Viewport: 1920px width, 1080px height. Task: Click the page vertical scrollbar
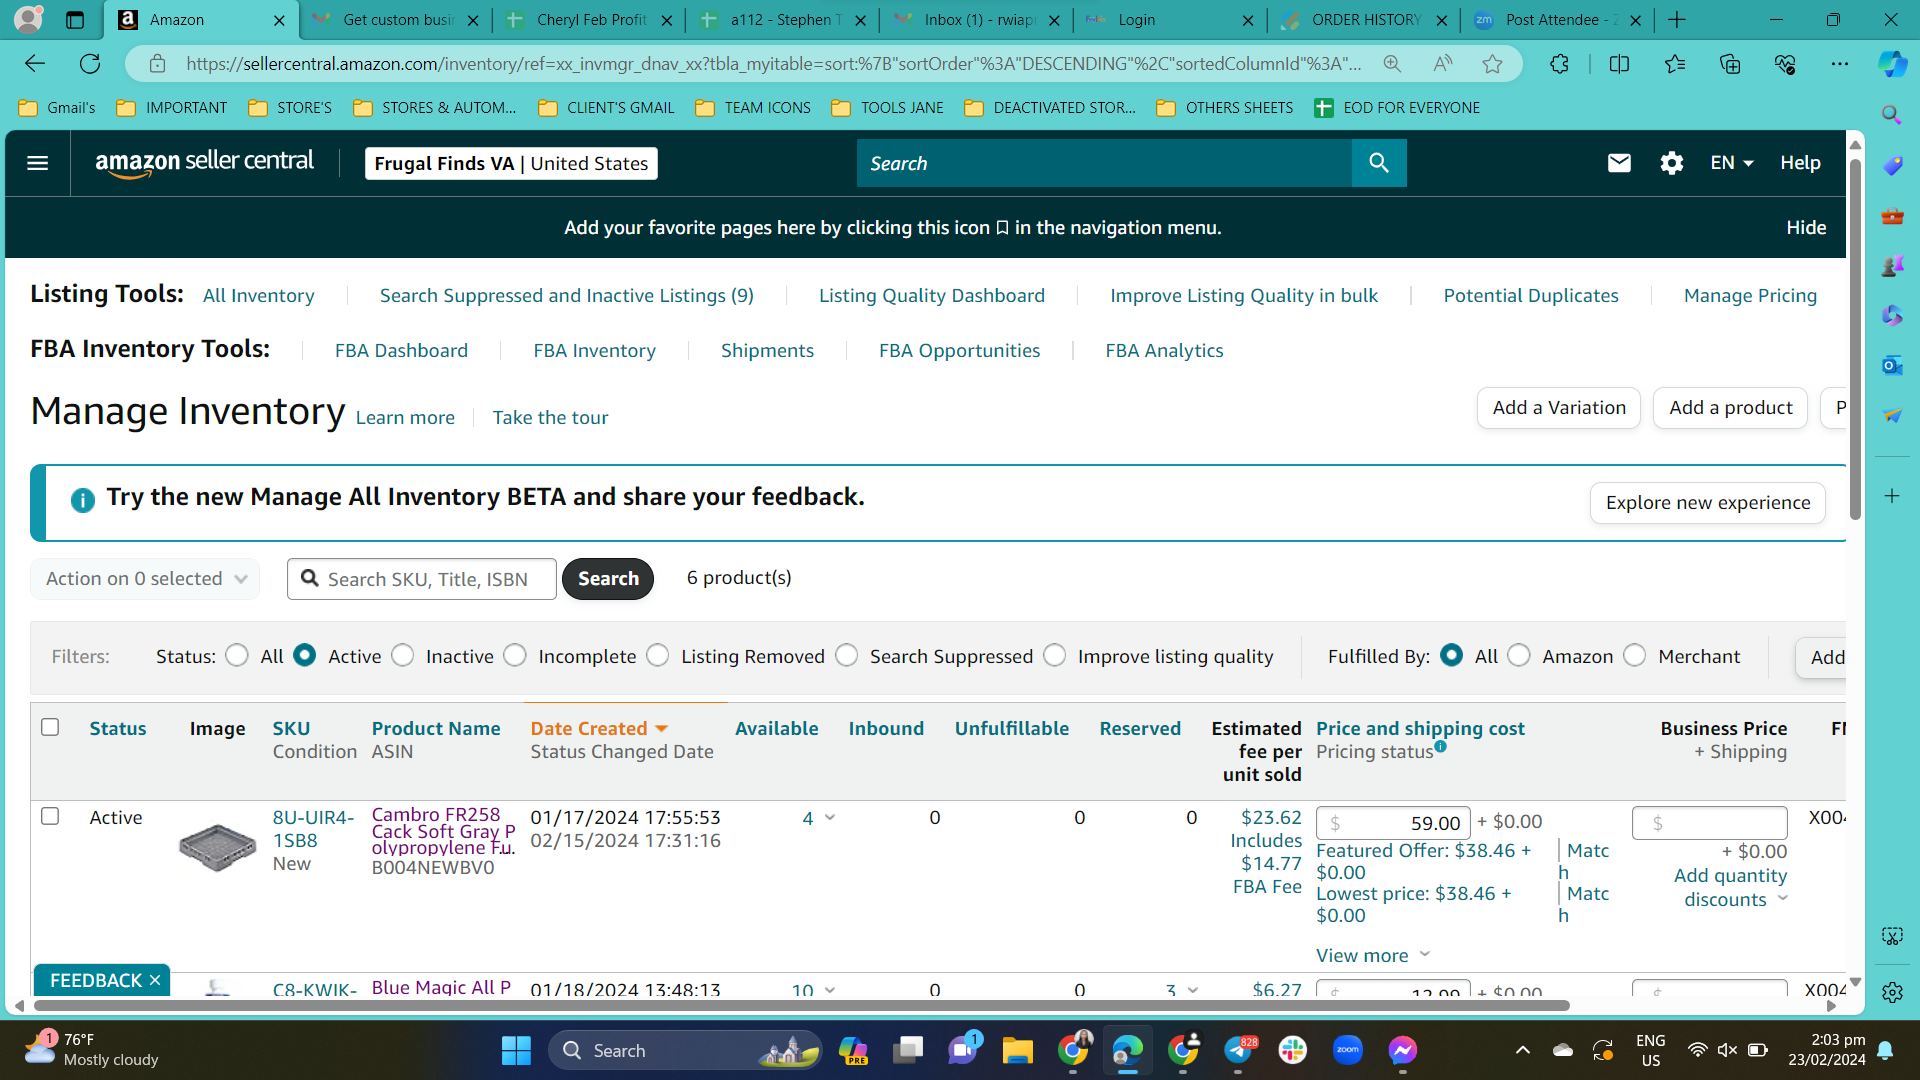click(1855, 340)
